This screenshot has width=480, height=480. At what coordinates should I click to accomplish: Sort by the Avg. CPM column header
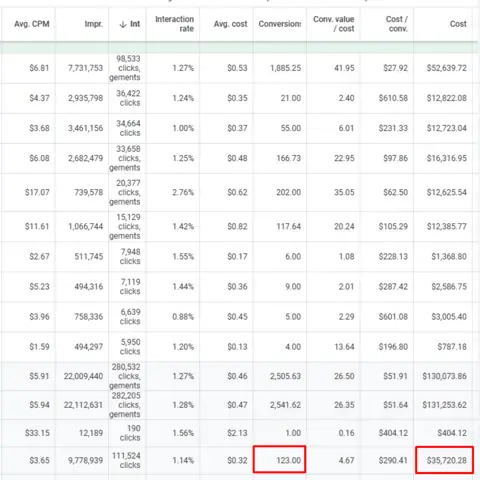click(x=32, y=24)
